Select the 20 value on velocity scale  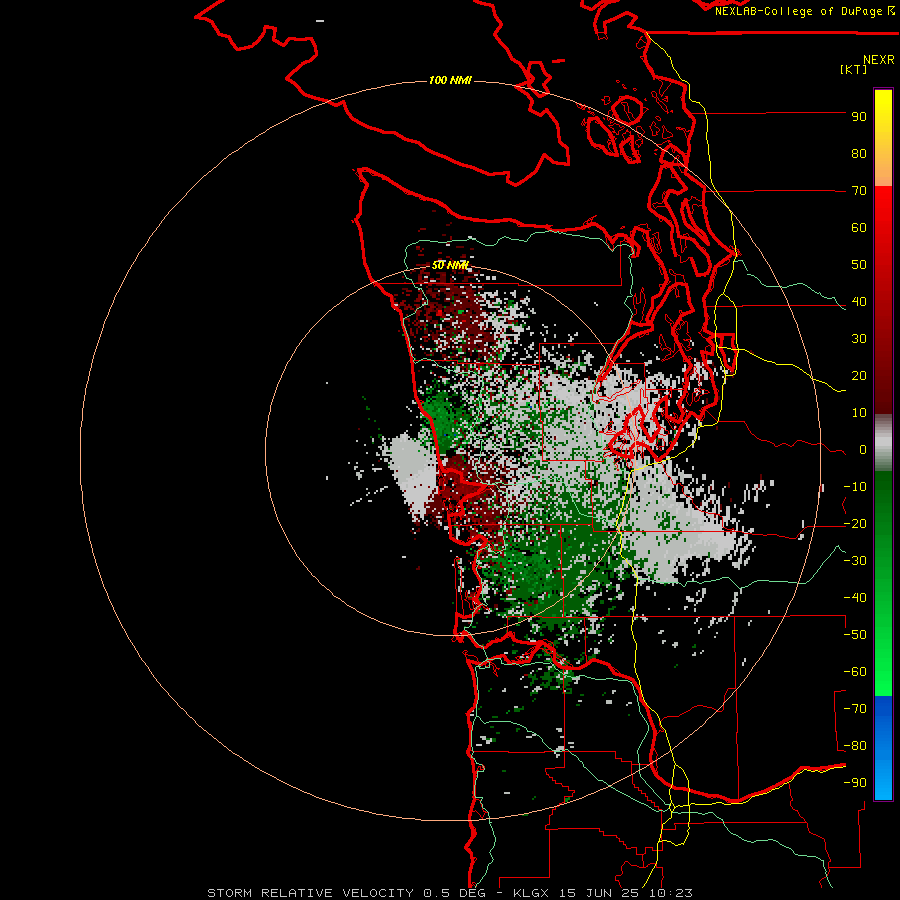859,376
